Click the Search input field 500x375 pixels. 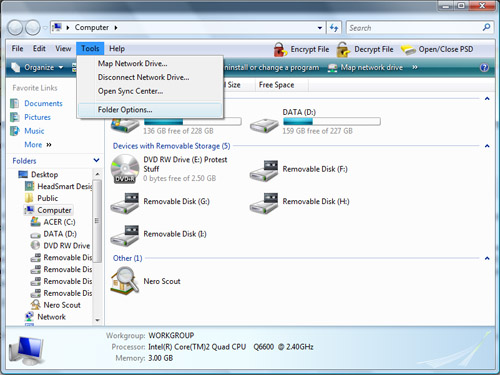(414, 28)
